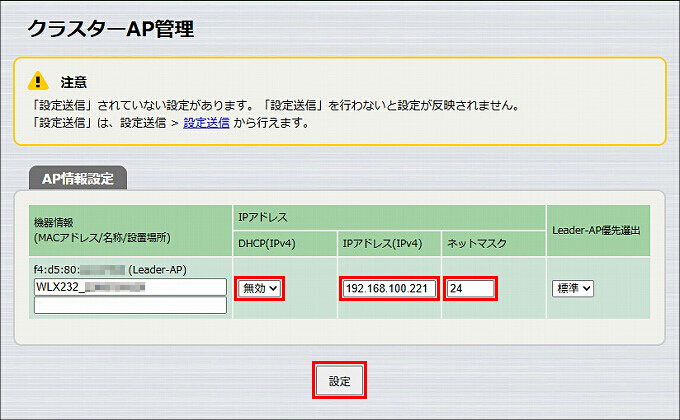Click the netmask field showing 24
This screenshot has height=420, width=680.
470,289
